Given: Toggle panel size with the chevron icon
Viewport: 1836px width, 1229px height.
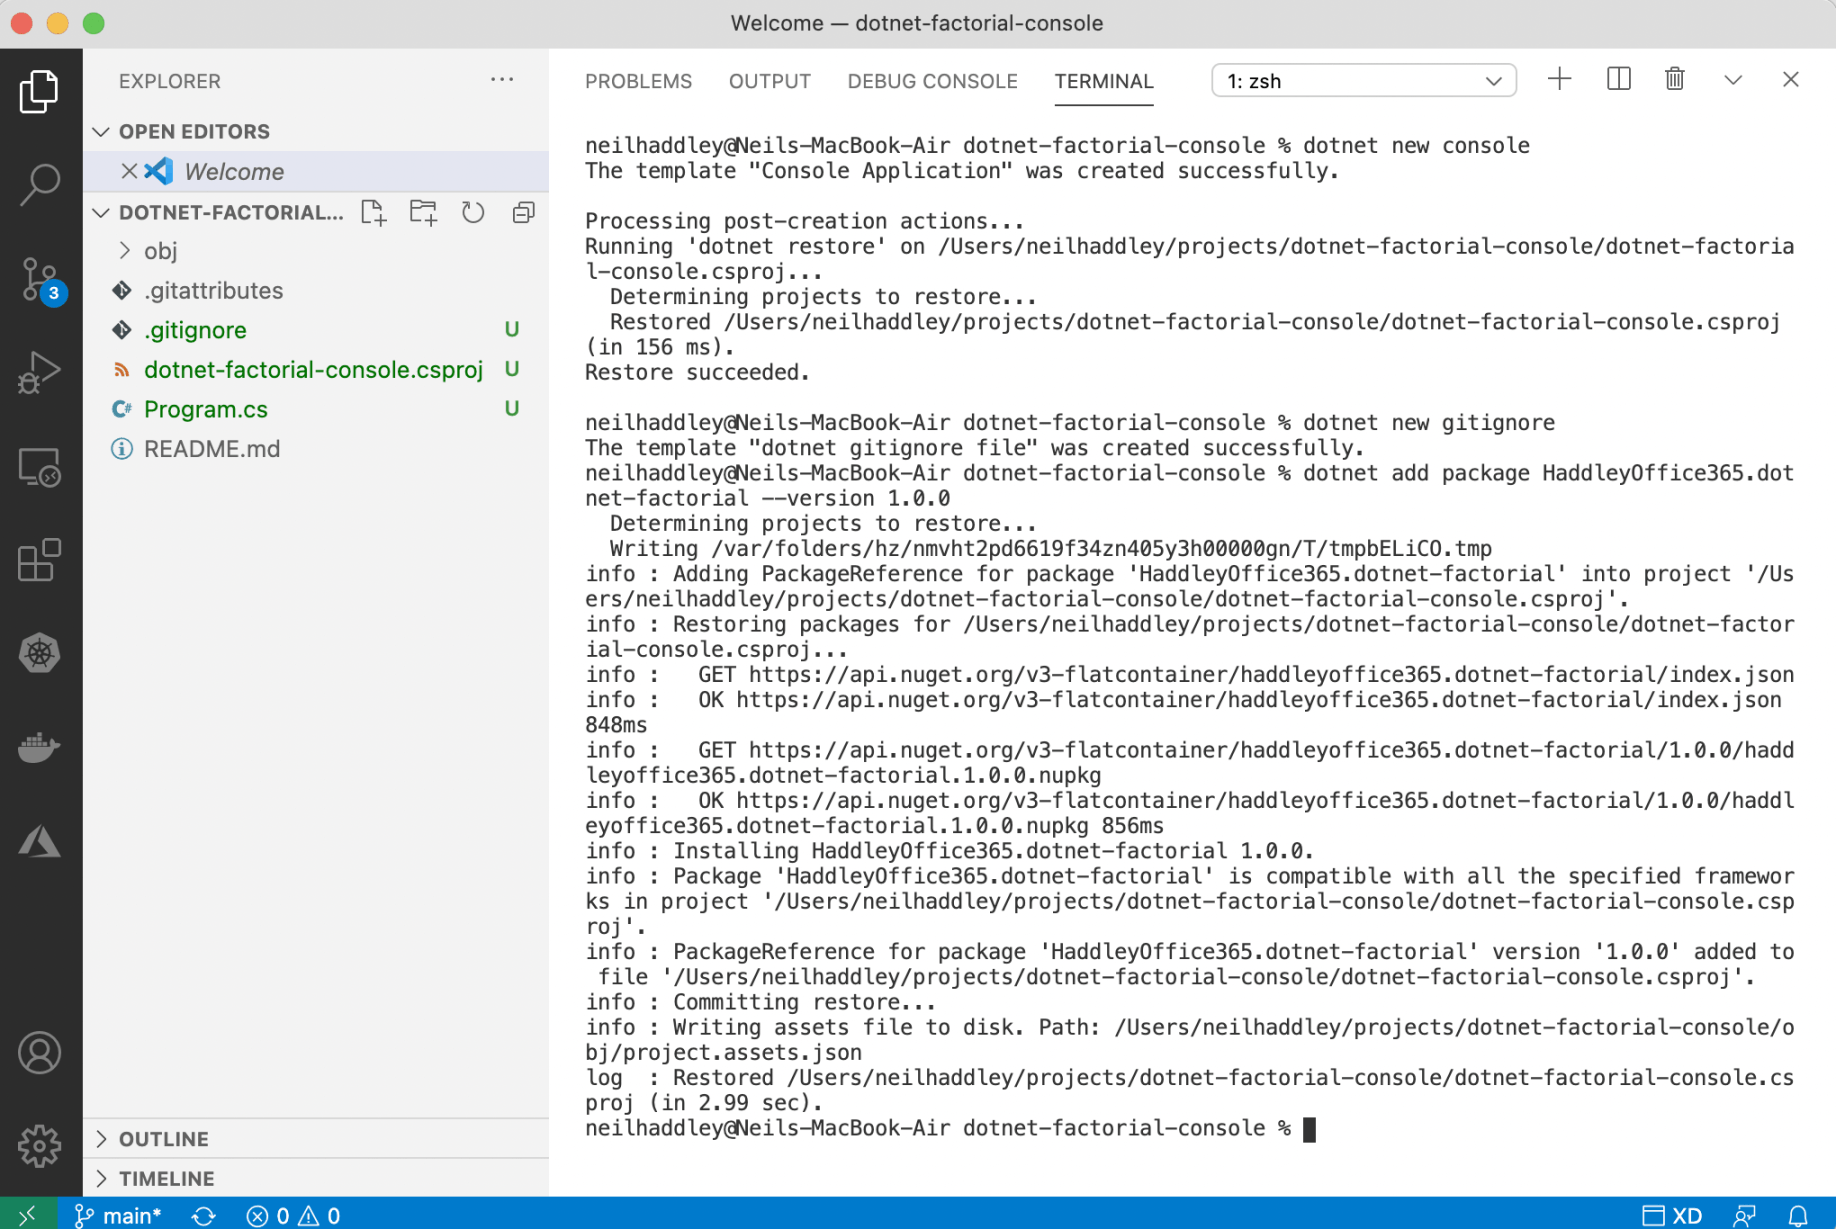Looking at the screenshot, I should tap(1733, 80).
